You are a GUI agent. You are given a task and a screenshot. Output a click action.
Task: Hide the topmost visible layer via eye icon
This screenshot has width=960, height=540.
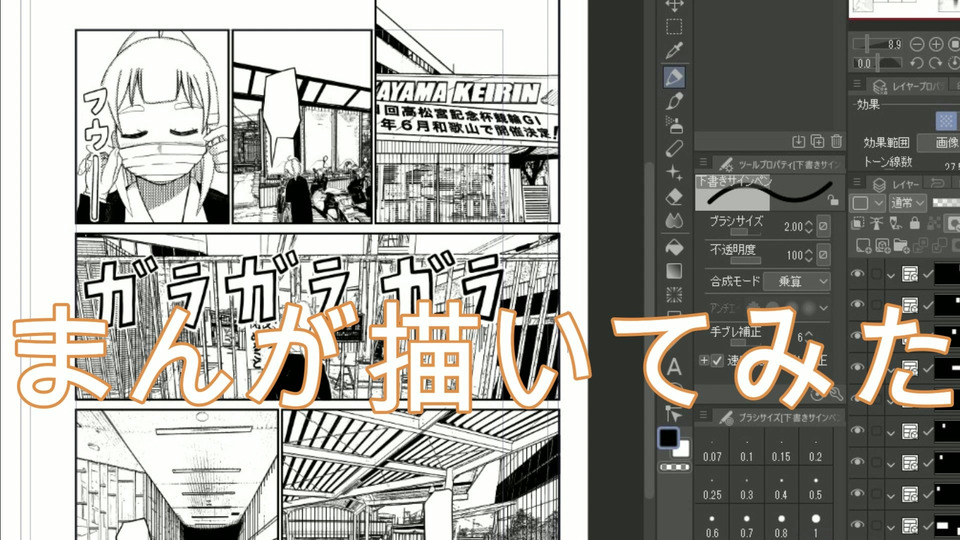857,273
